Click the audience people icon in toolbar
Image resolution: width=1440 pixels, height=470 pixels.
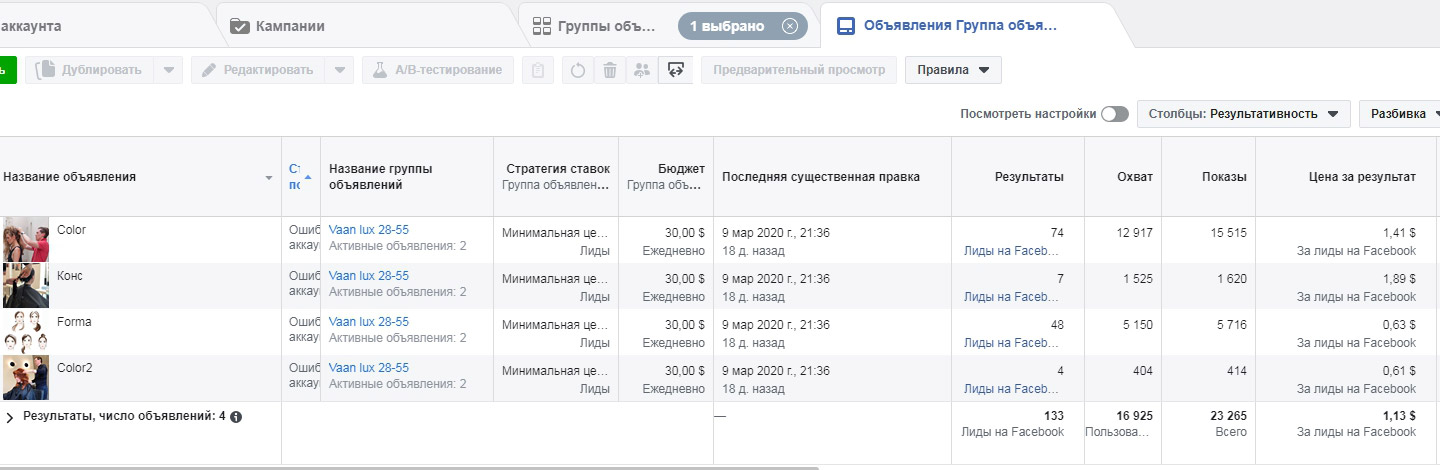click(642, 70)
